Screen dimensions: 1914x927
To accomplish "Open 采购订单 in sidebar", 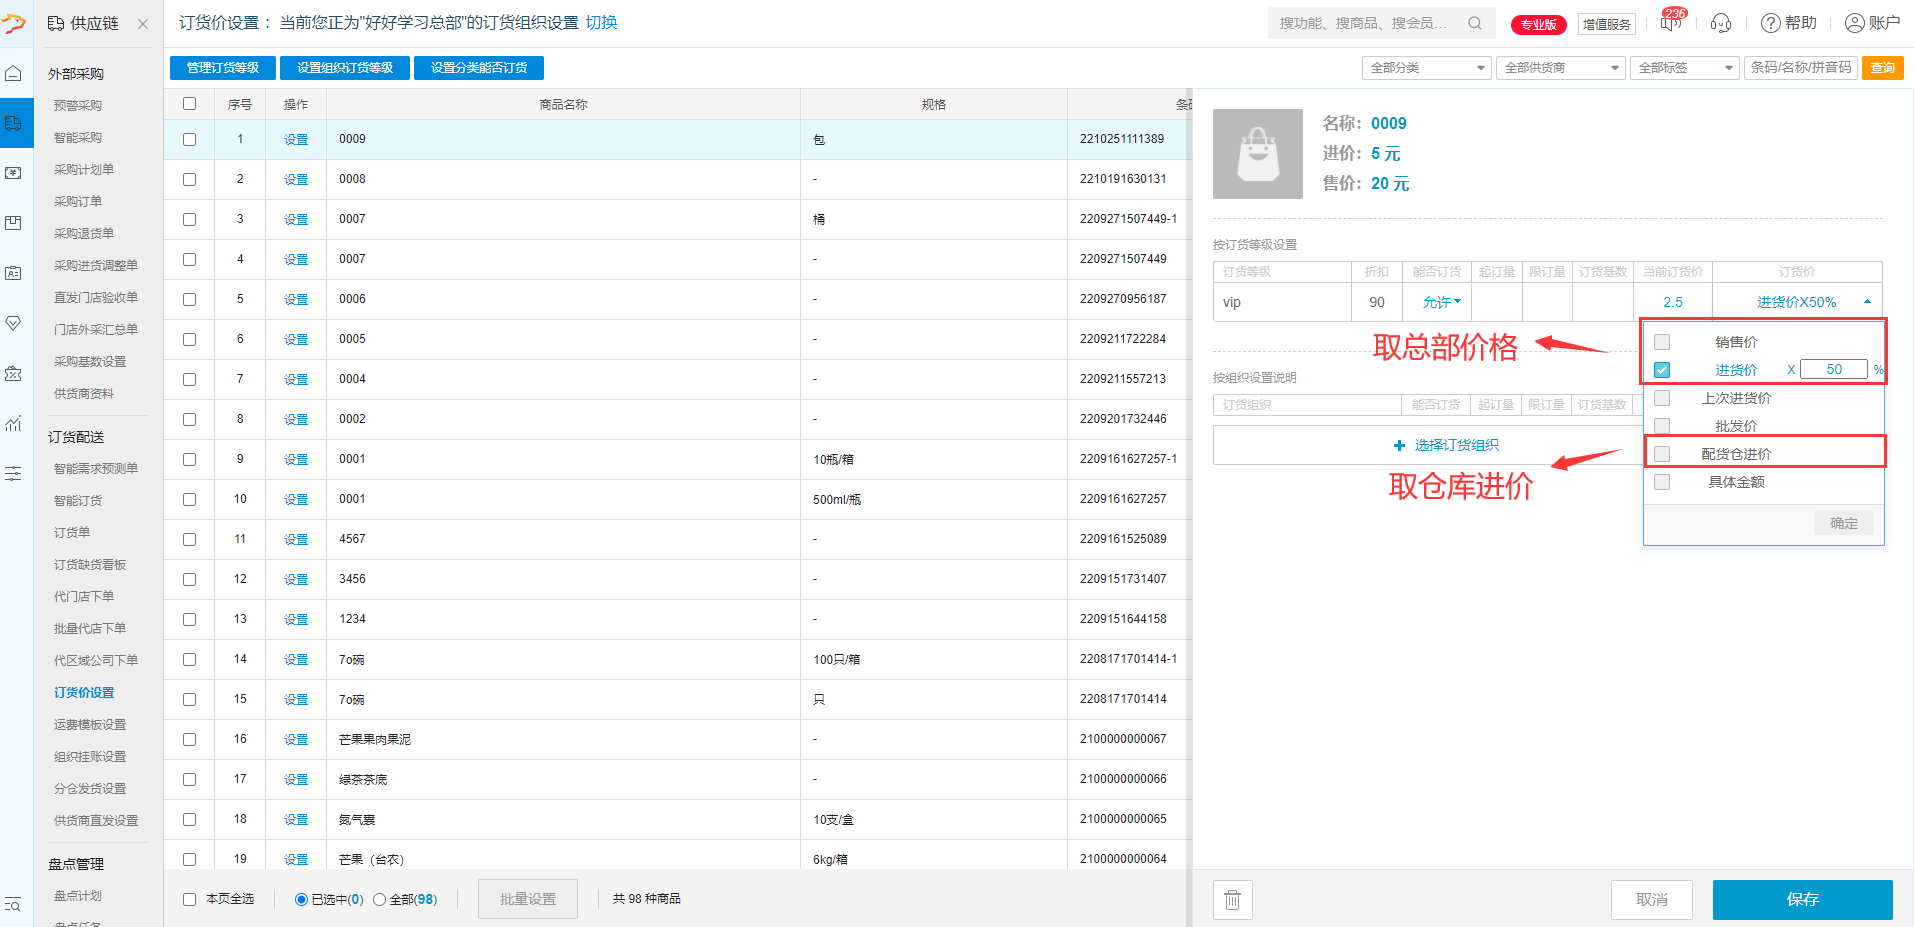I will [x=78, y=201].
